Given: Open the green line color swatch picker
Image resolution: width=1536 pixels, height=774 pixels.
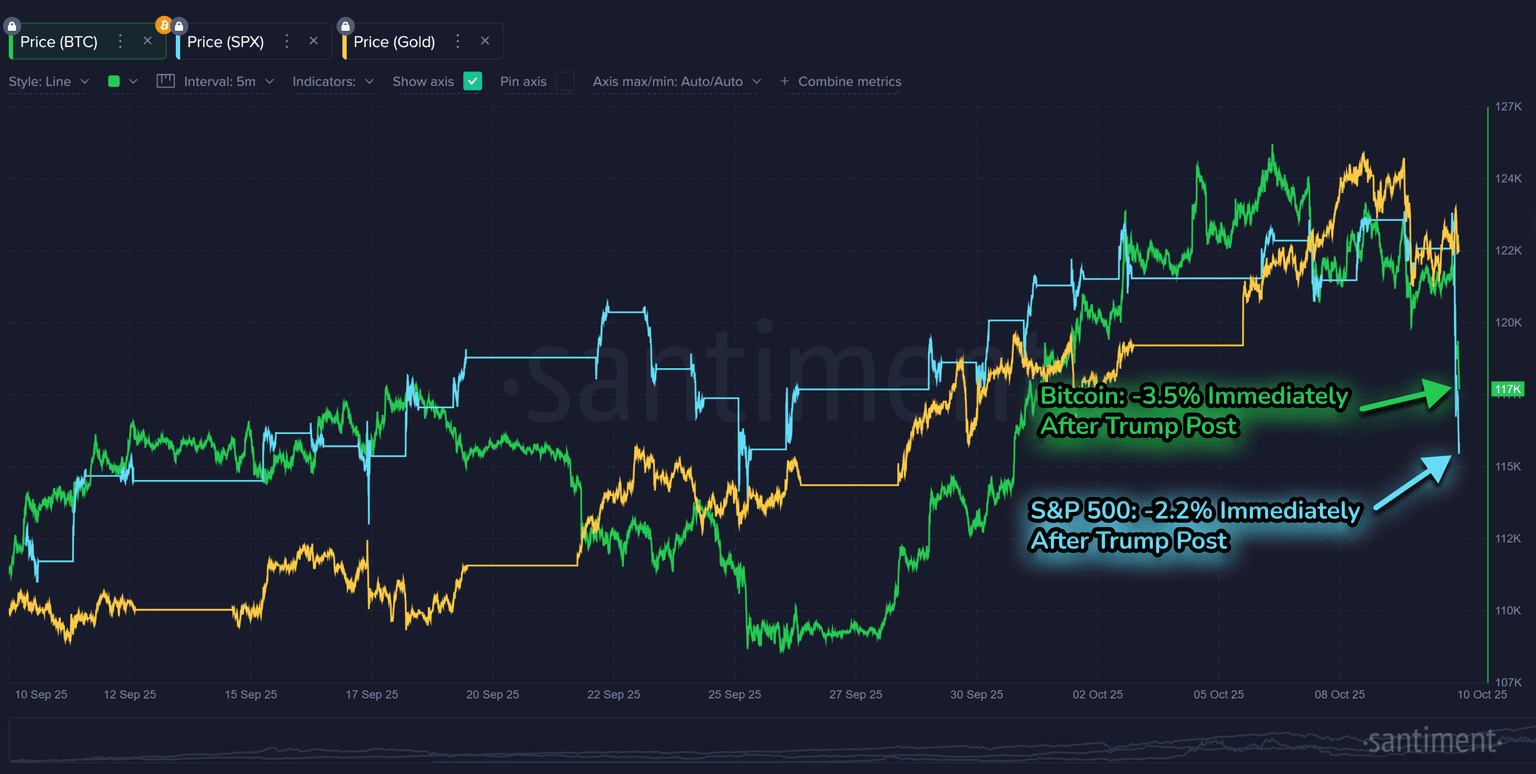Looking at the screenshot, I should point(122,81).
